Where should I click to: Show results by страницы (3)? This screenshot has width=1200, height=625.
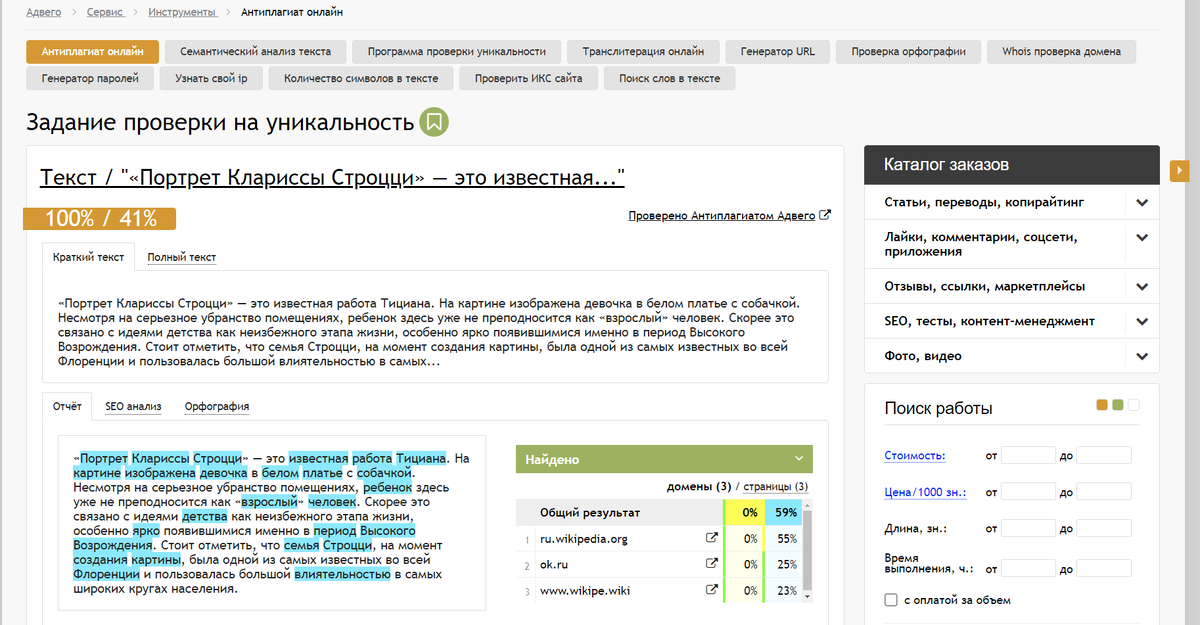[x=776, y=487]
